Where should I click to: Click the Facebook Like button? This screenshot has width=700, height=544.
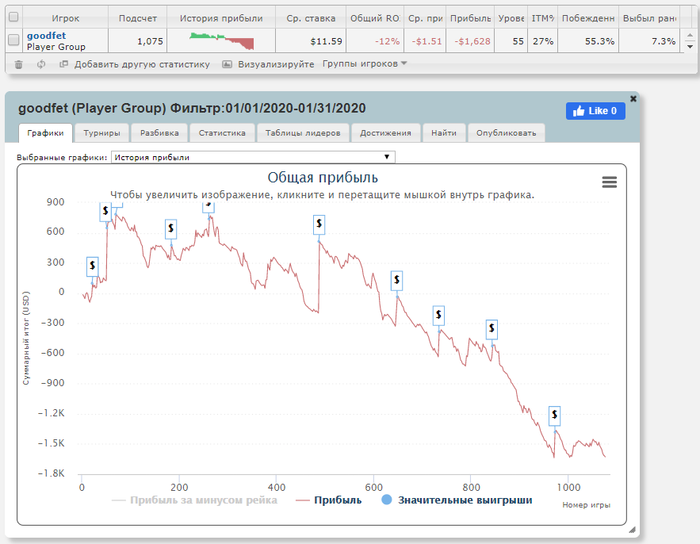[x=596, y=111]
